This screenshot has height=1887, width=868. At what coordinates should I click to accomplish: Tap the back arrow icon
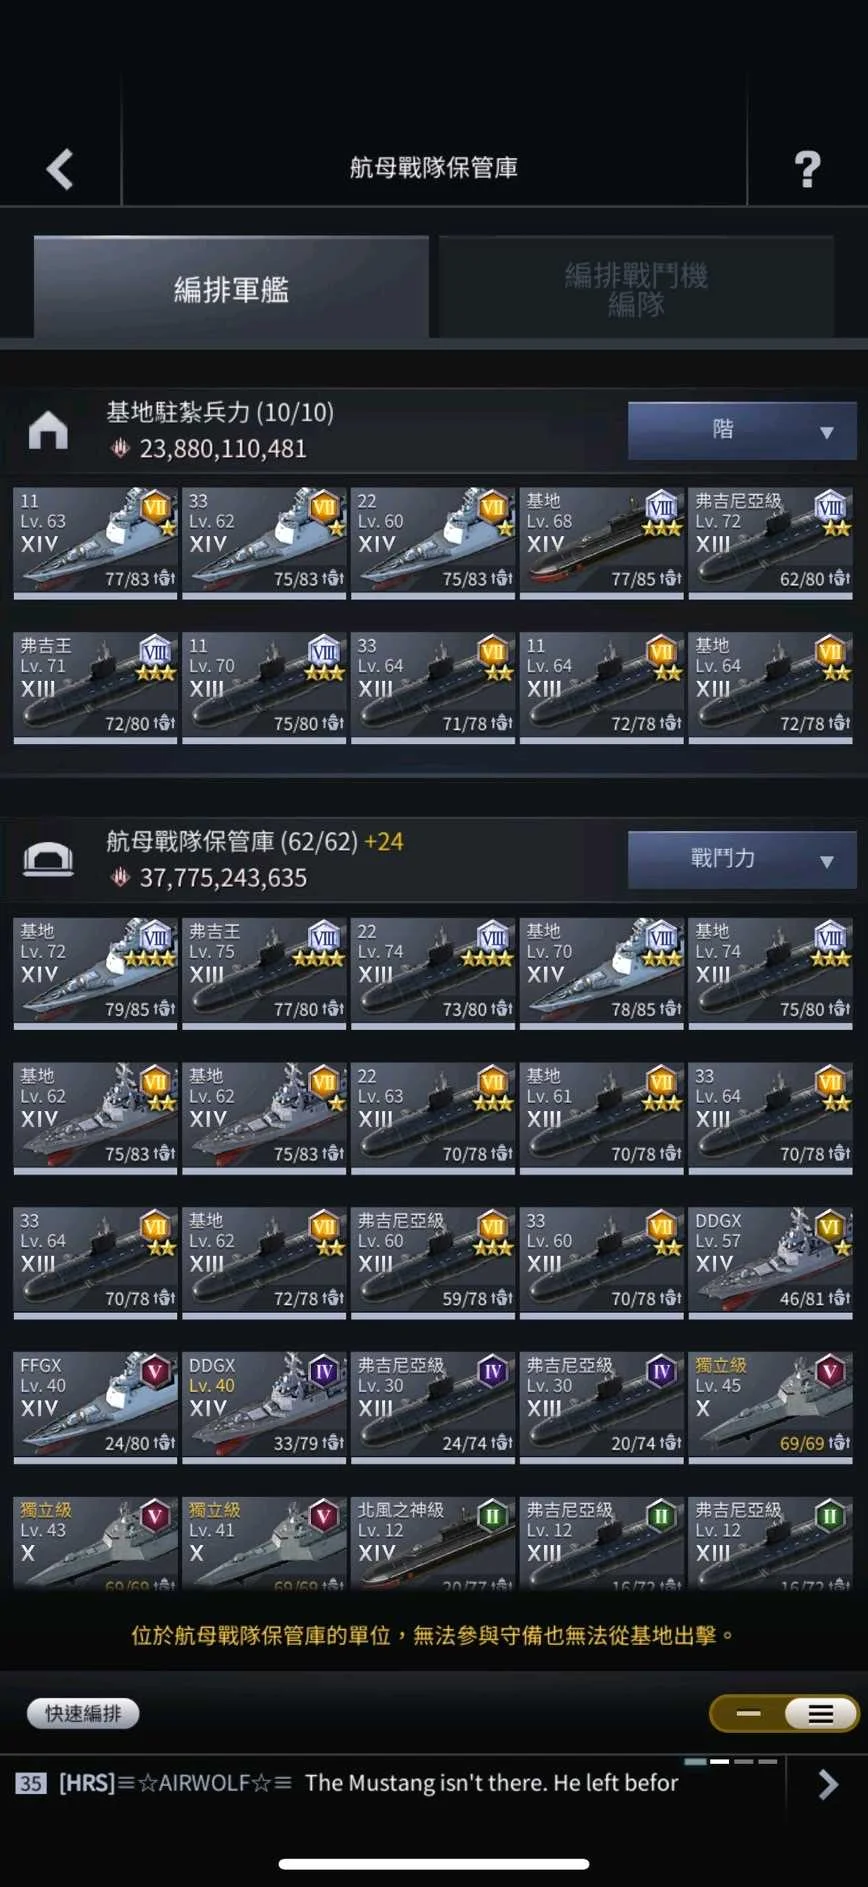tap(60, 169)
